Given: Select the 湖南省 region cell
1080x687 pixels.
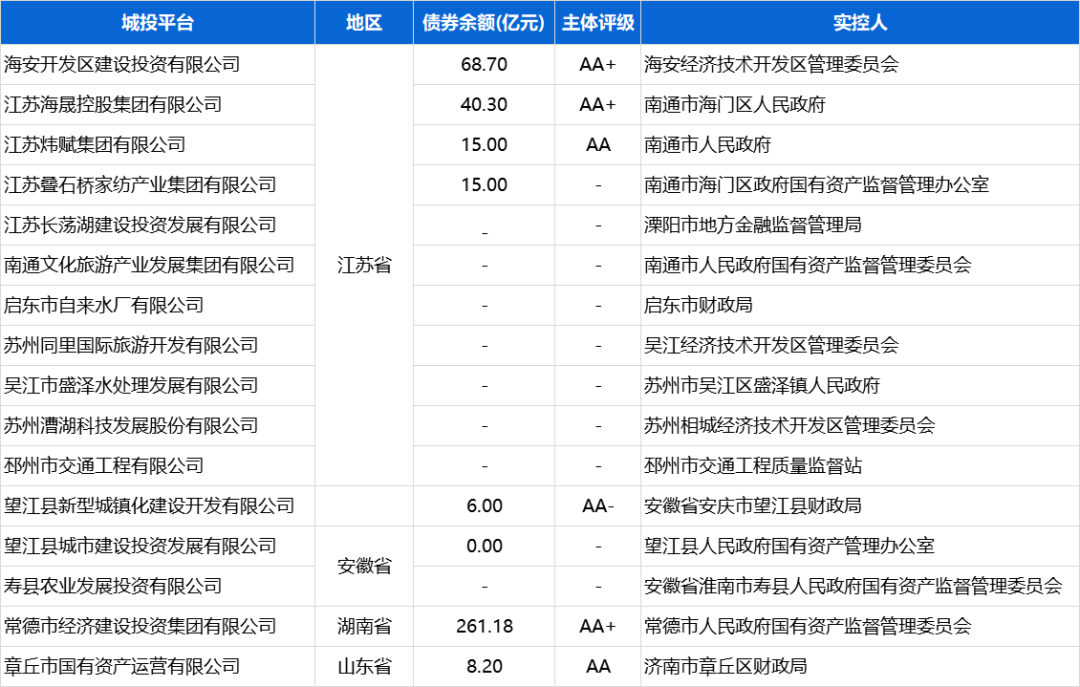Looking at the screenshot, I should [364, 626].
